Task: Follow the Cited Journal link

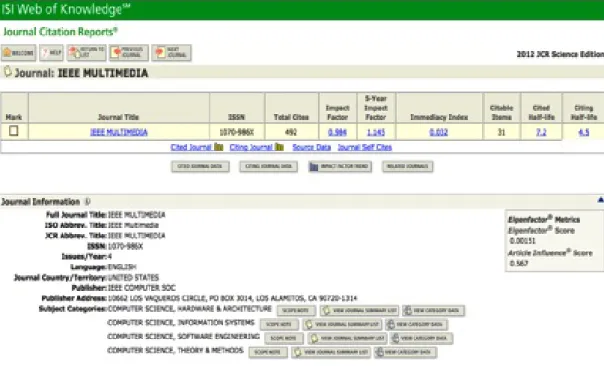Action: (x=191, y=147)
